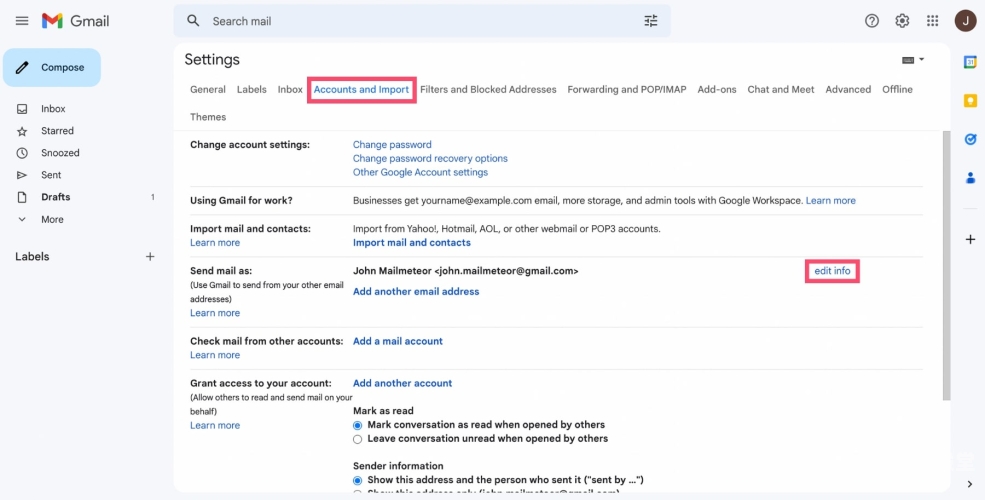This screenshot has width=985, height=500.
Task: Click Add another account link
Action: pos(403,383)
